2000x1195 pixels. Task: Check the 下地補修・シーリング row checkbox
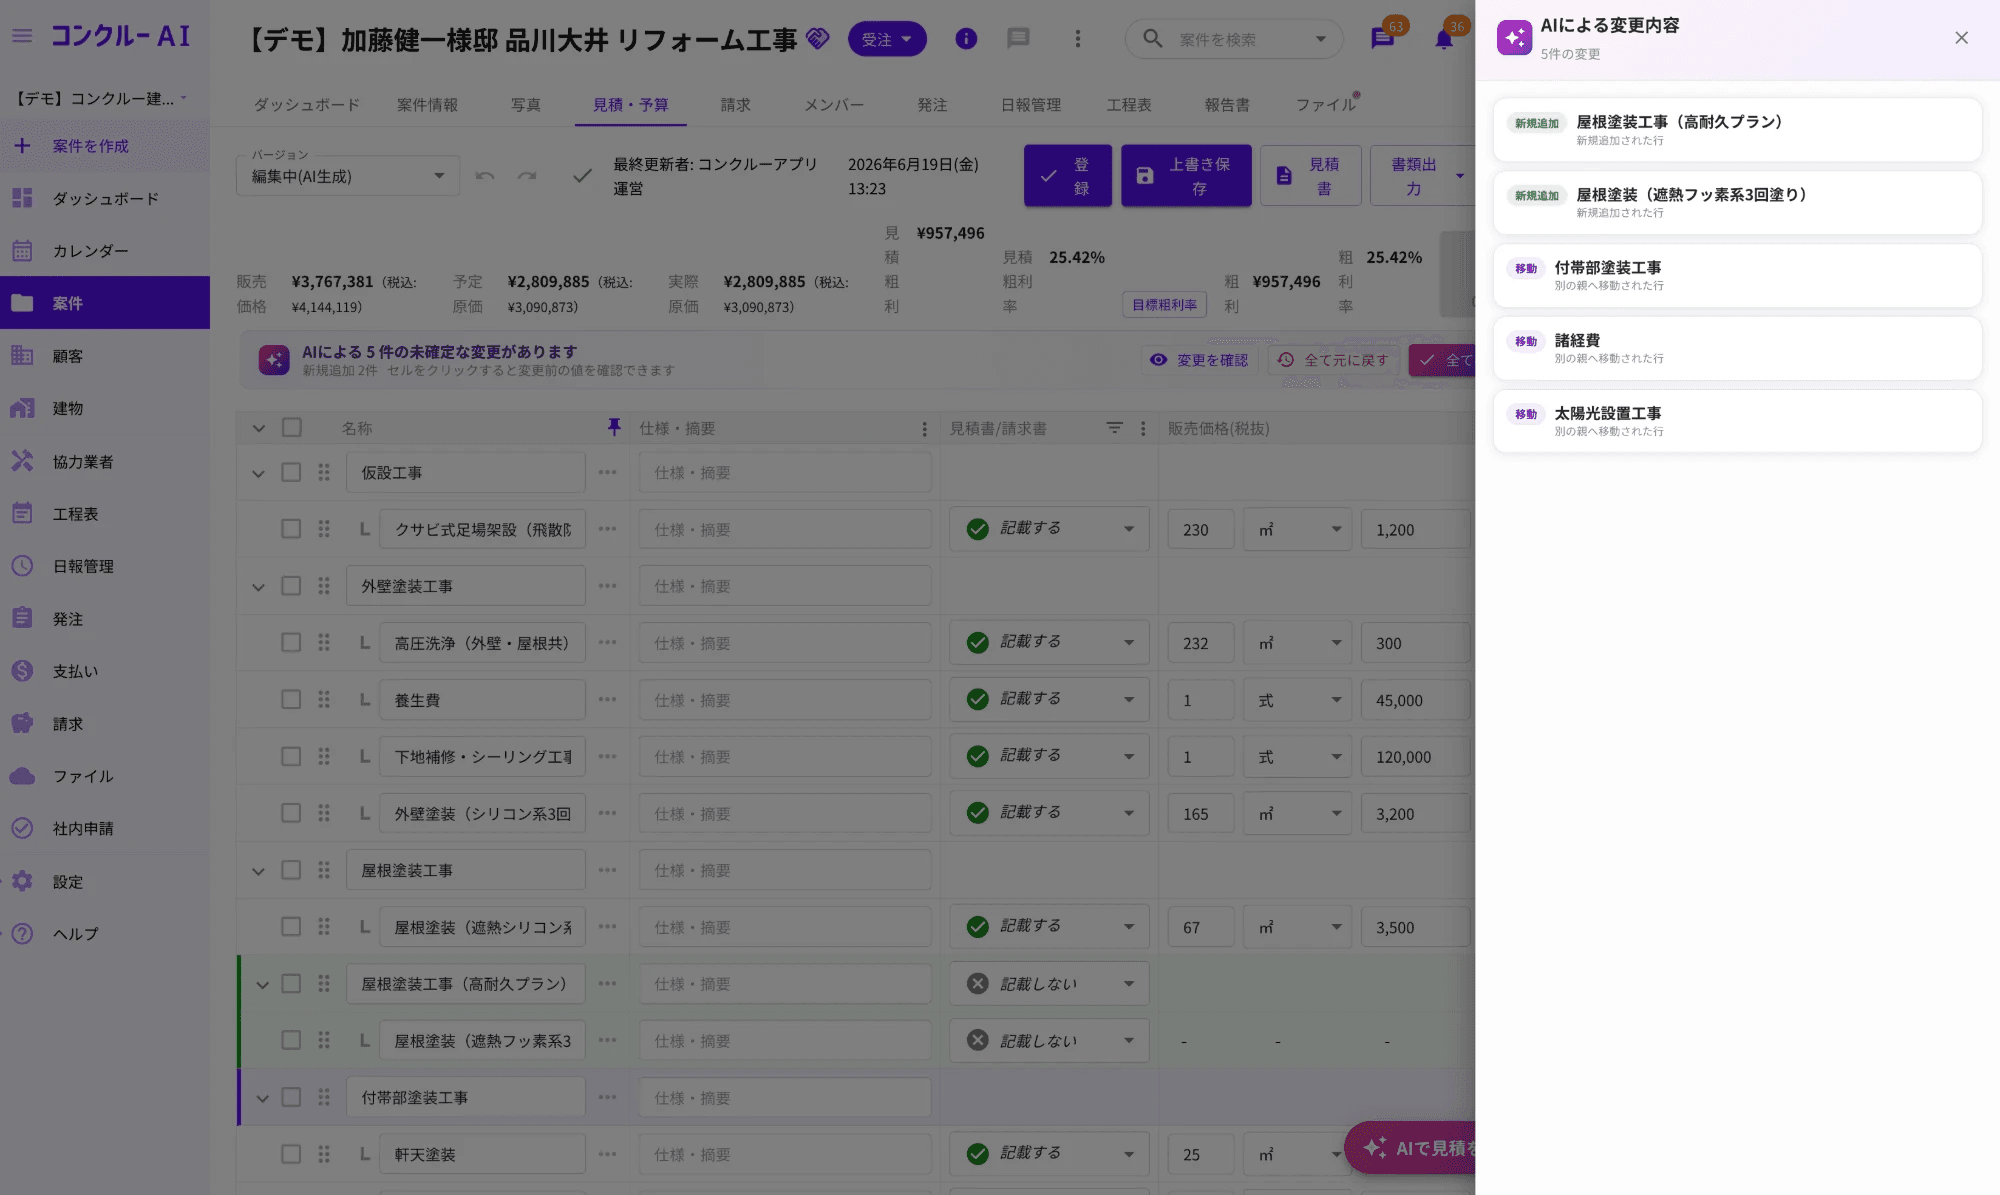pyautogui.click(x=291, y=757)
